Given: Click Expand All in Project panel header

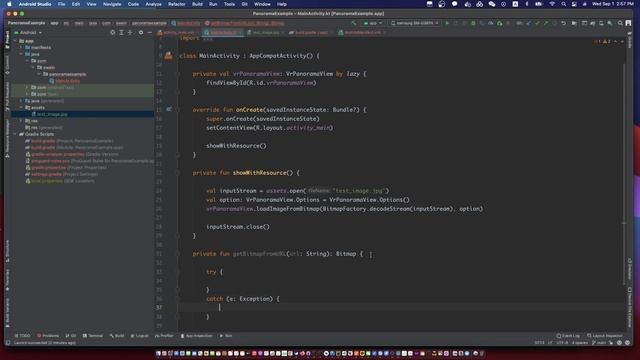Looking at the screenshot, I should click(x=121, y=32).
